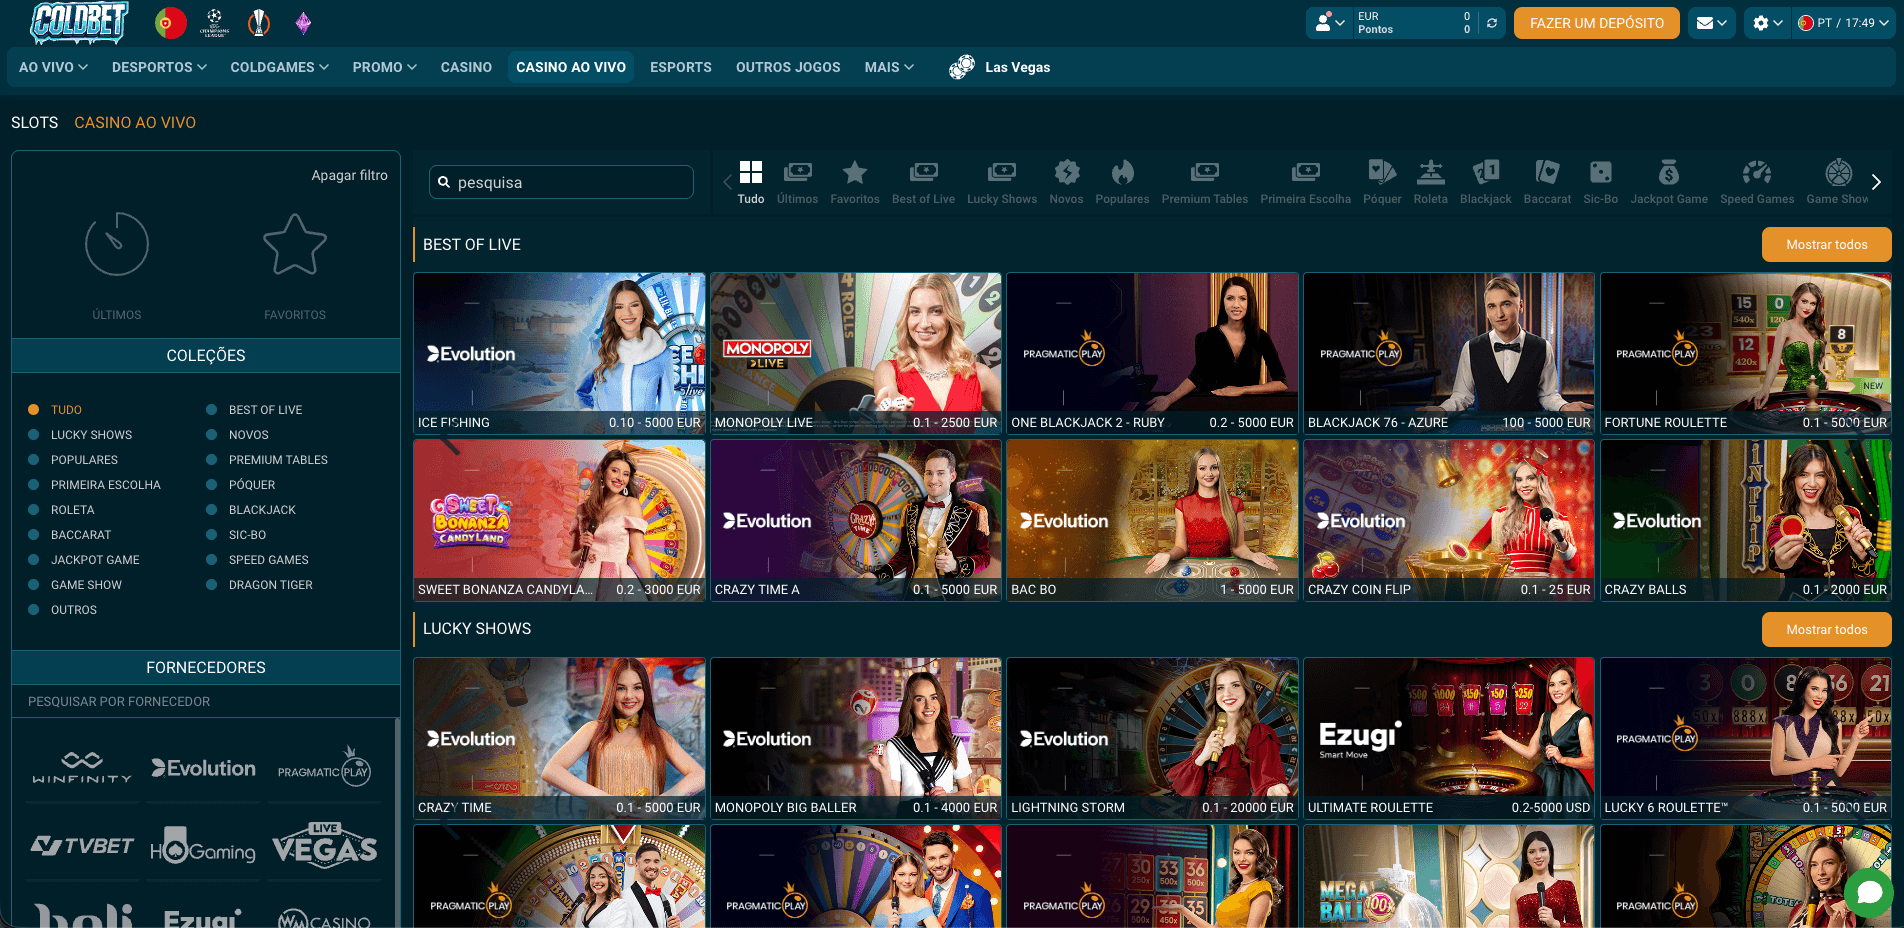Go to the ESPORTS menu item

[681, 67]
